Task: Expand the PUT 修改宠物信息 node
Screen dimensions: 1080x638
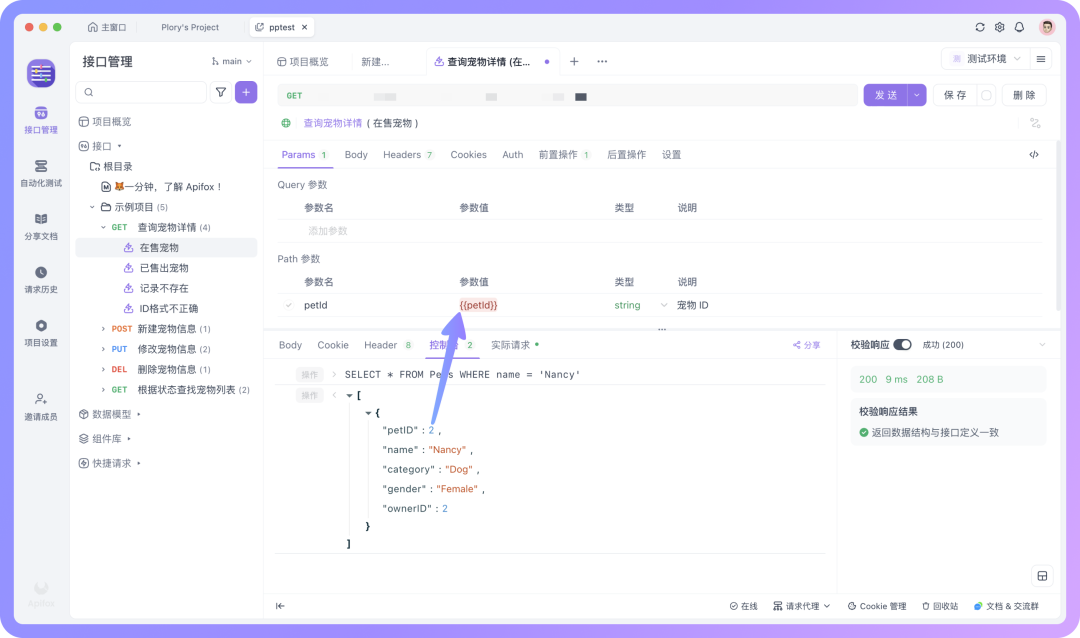Action: pyautogui.click(x=103, y=349)
